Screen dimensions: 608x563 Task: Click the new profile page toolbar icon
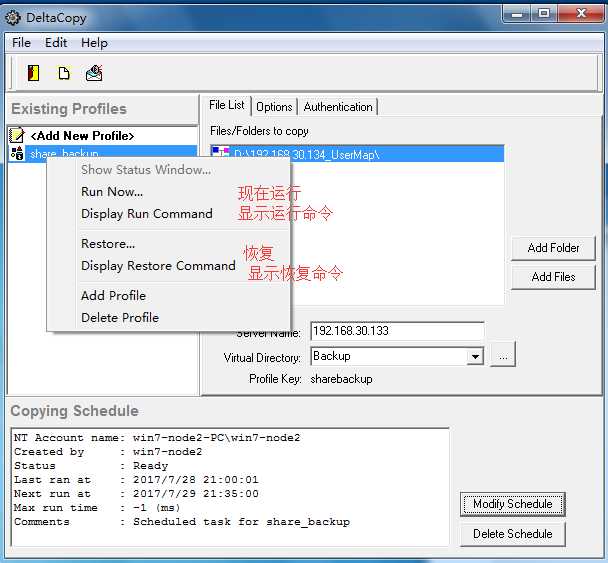(x=64, y=73)
